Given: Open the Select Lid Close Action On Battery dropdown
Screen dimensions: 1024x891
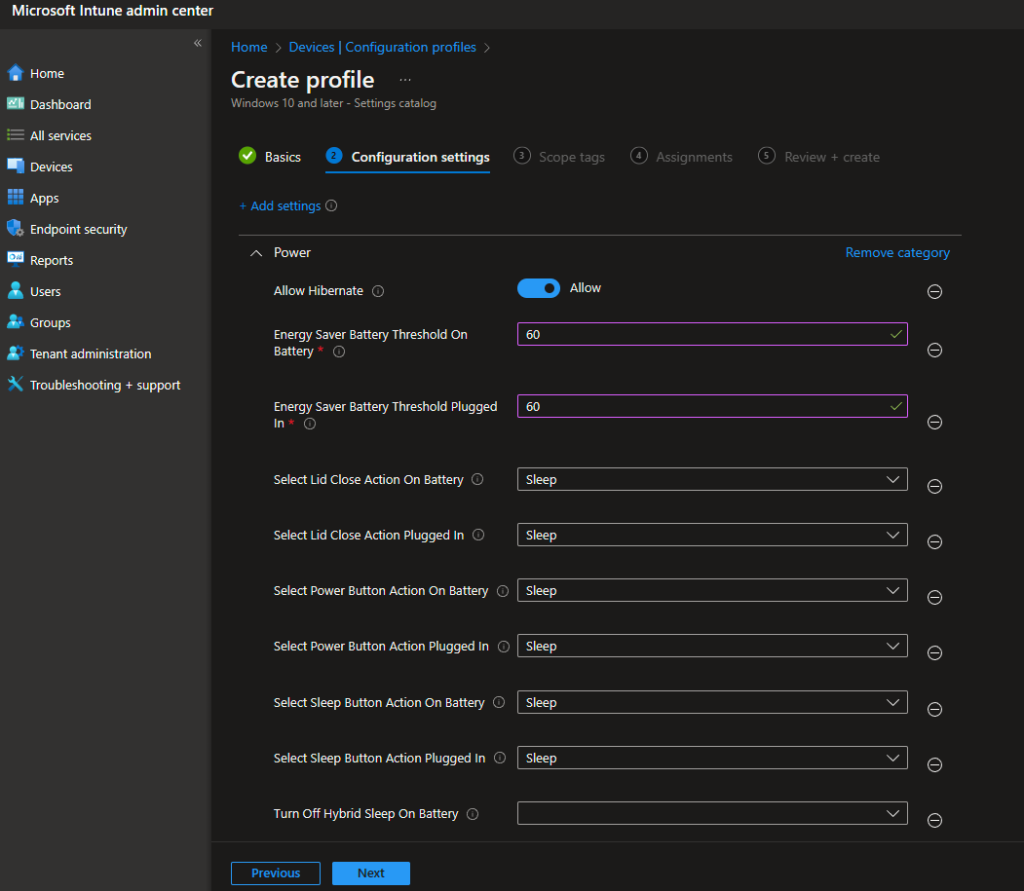Looking at the screenshot, I should [x=711, y=479].
